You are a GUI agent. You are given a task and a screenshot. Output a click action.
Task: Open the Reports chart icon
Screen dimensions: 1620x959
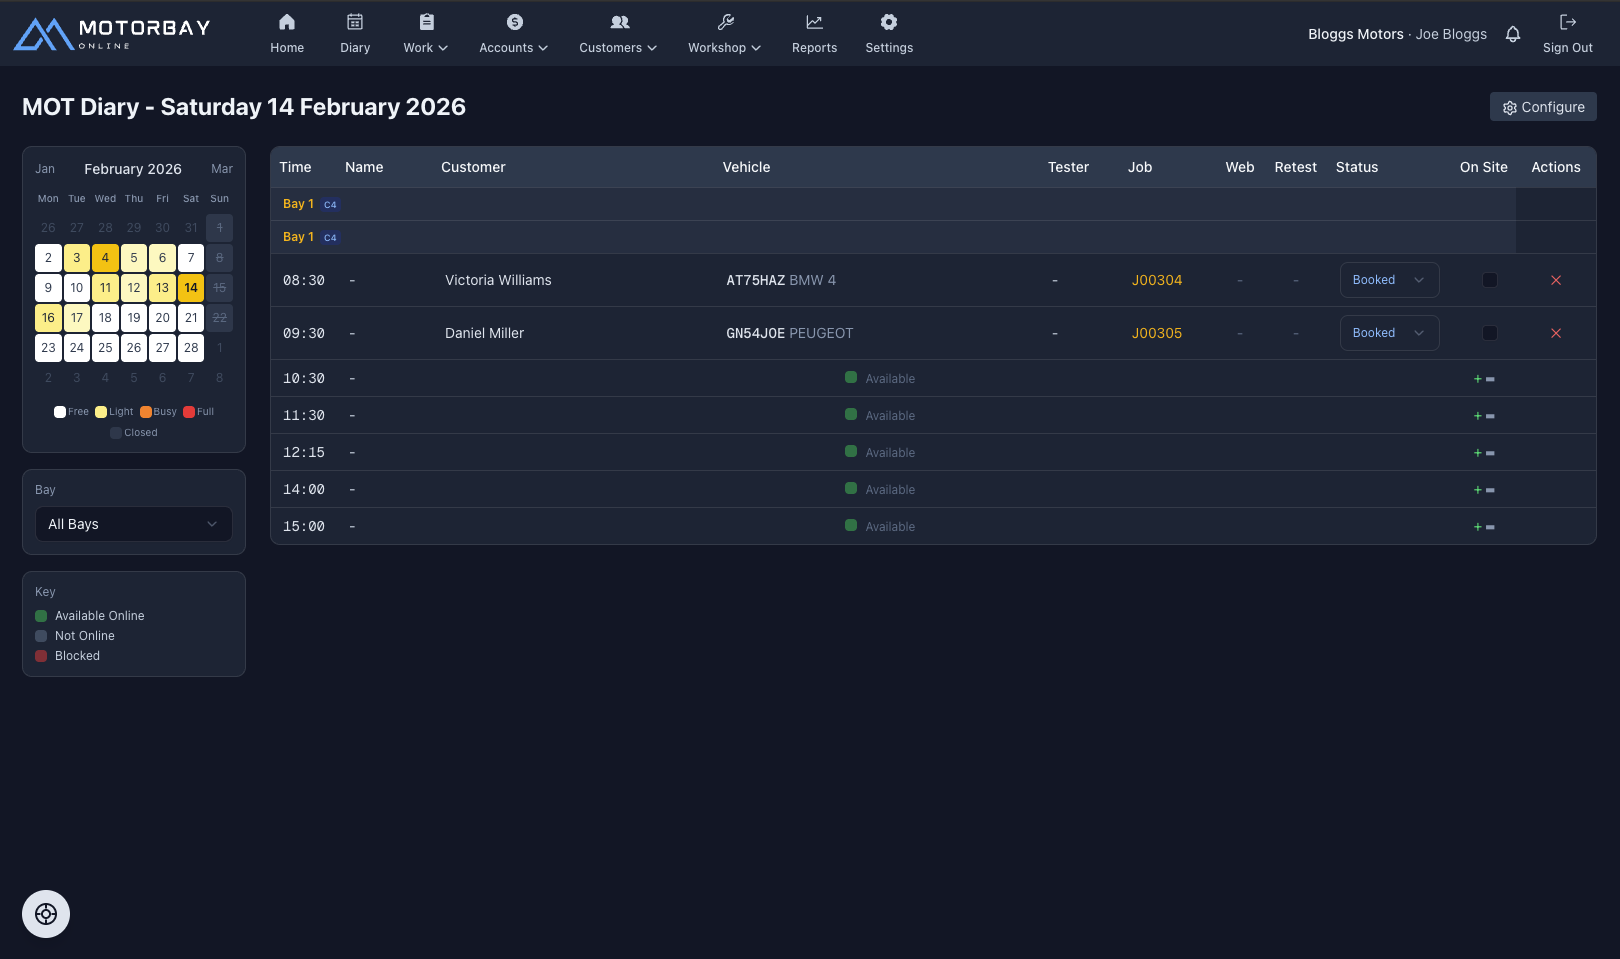click(x=814, y=21)
